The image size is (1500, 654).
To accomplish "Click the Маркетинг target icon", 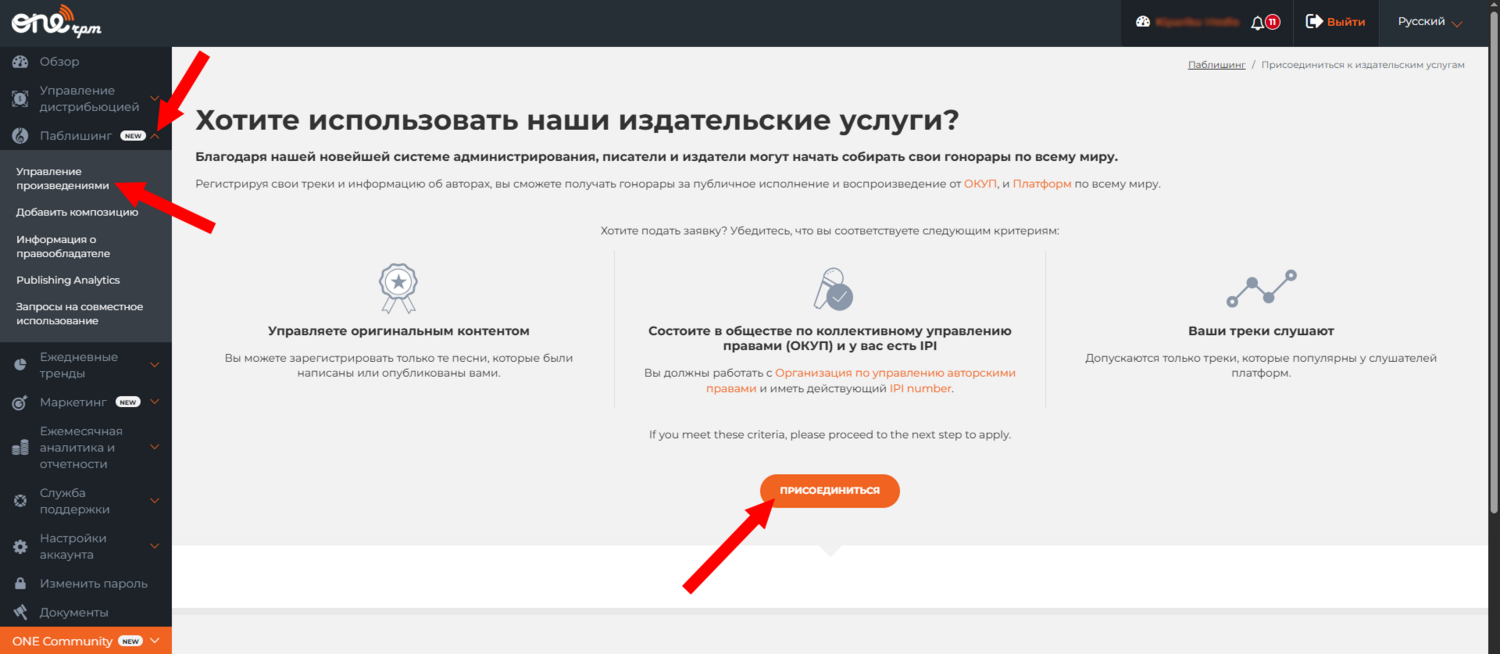I will [x=20, y=403].
